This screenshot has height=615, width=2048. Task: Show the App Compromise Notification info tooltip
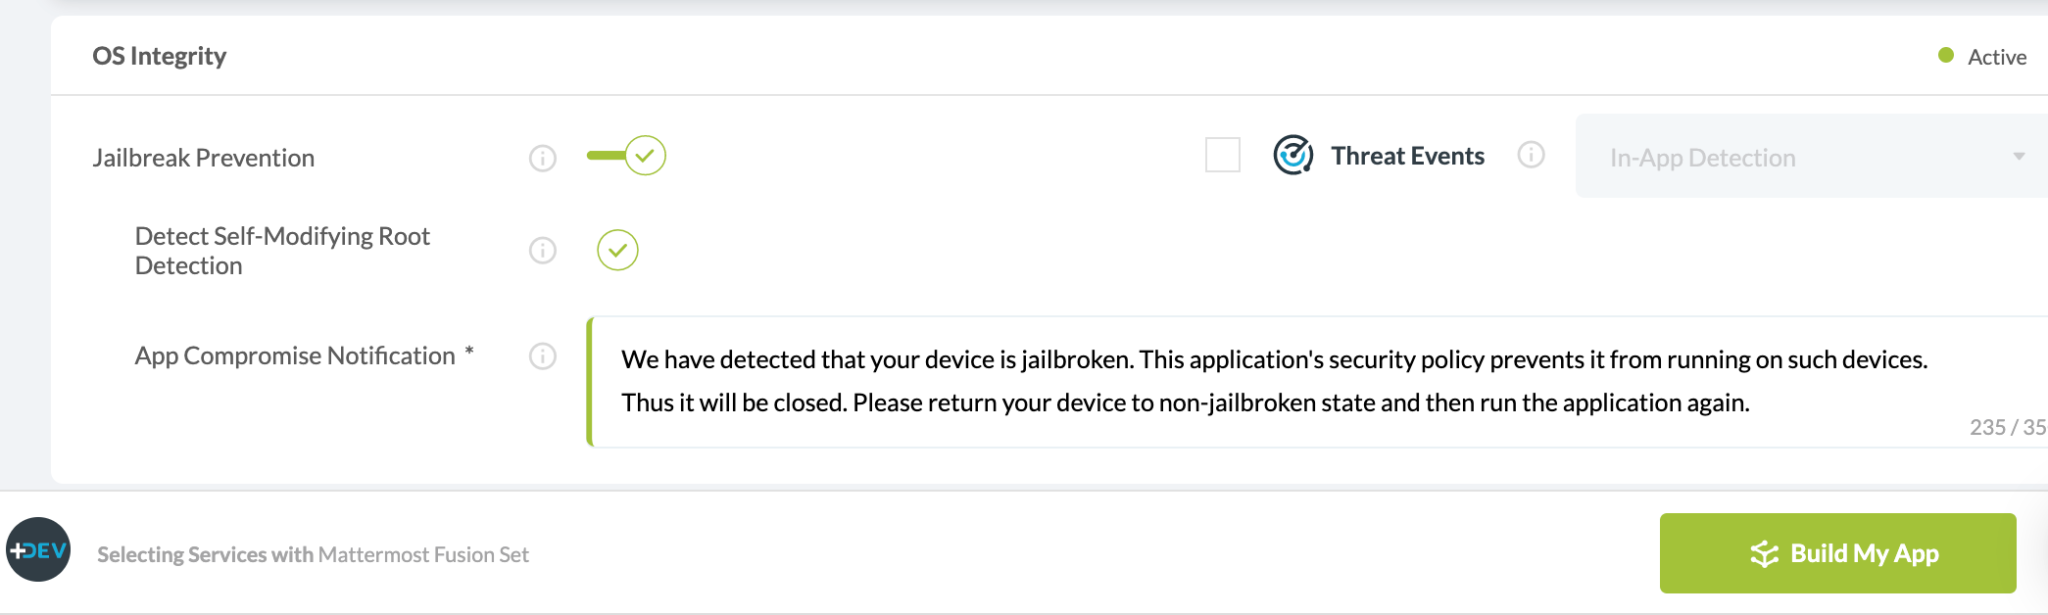point(542,356)
